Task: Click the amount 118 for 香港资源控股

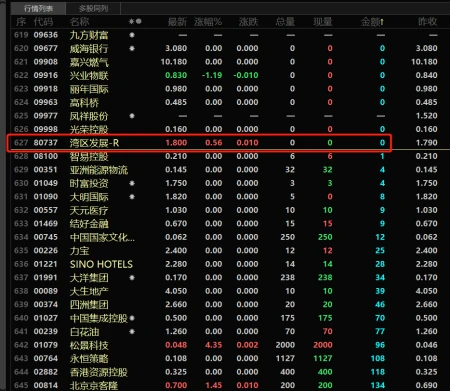Action: 378,372
